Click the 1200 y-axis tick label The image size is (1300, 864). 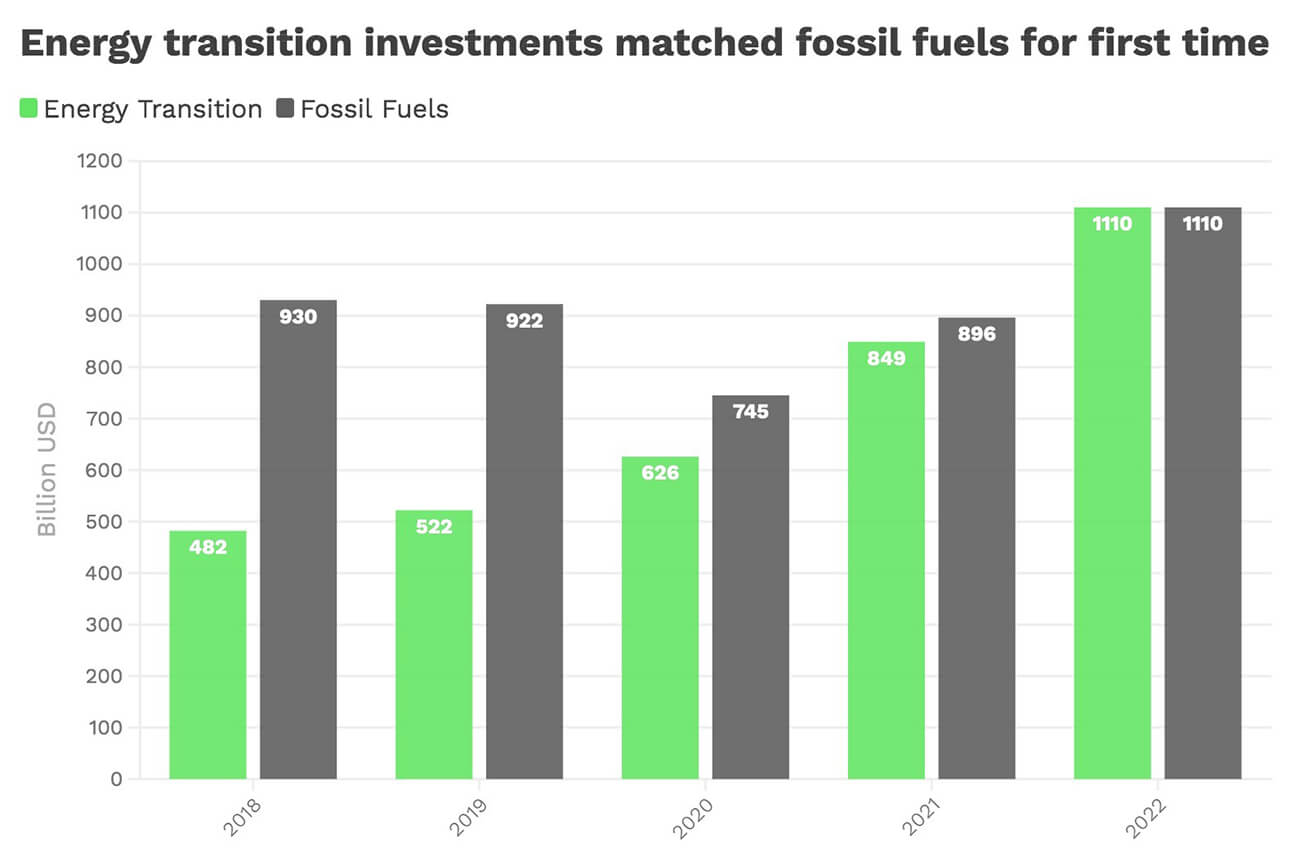(x=98, y=161)
